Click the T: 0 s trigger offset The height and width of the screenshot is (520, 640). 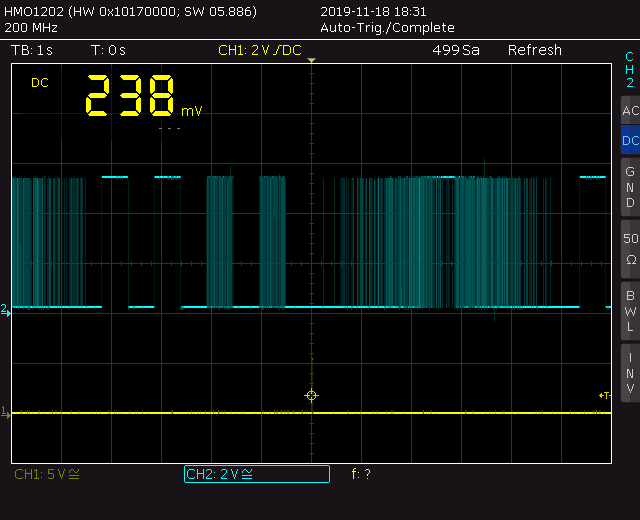pyautogui.click(x=108, y=50)
